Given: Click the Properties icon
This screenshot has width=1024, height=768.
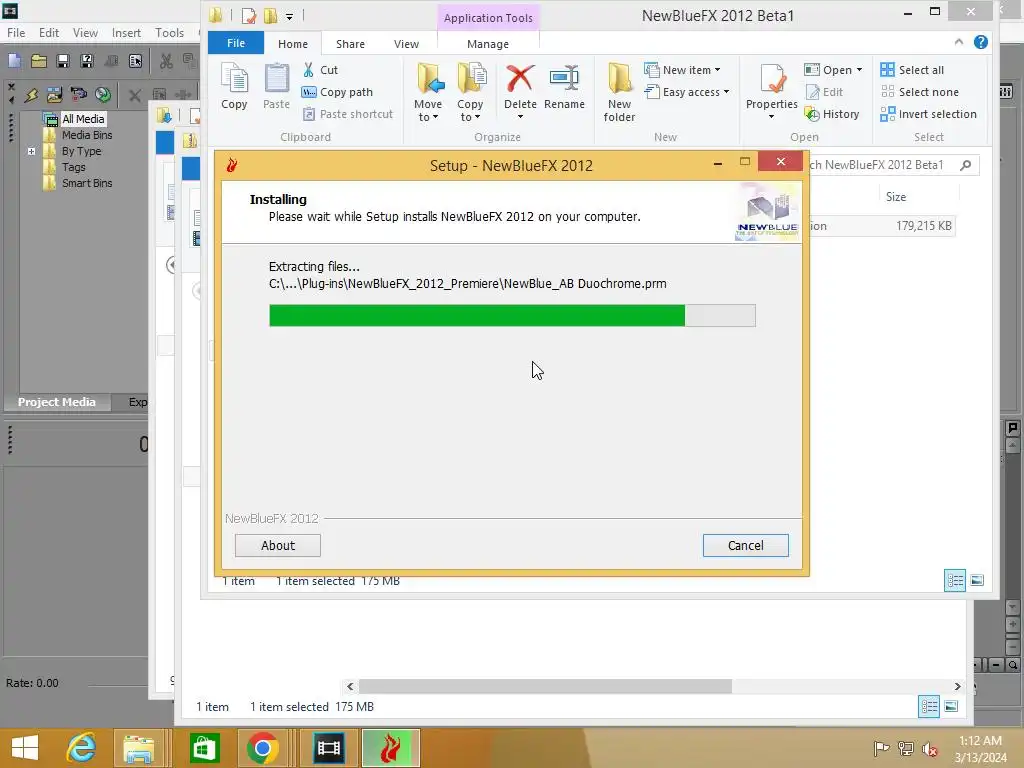Looking at the screenshot, I should click(x=771, y=91).
